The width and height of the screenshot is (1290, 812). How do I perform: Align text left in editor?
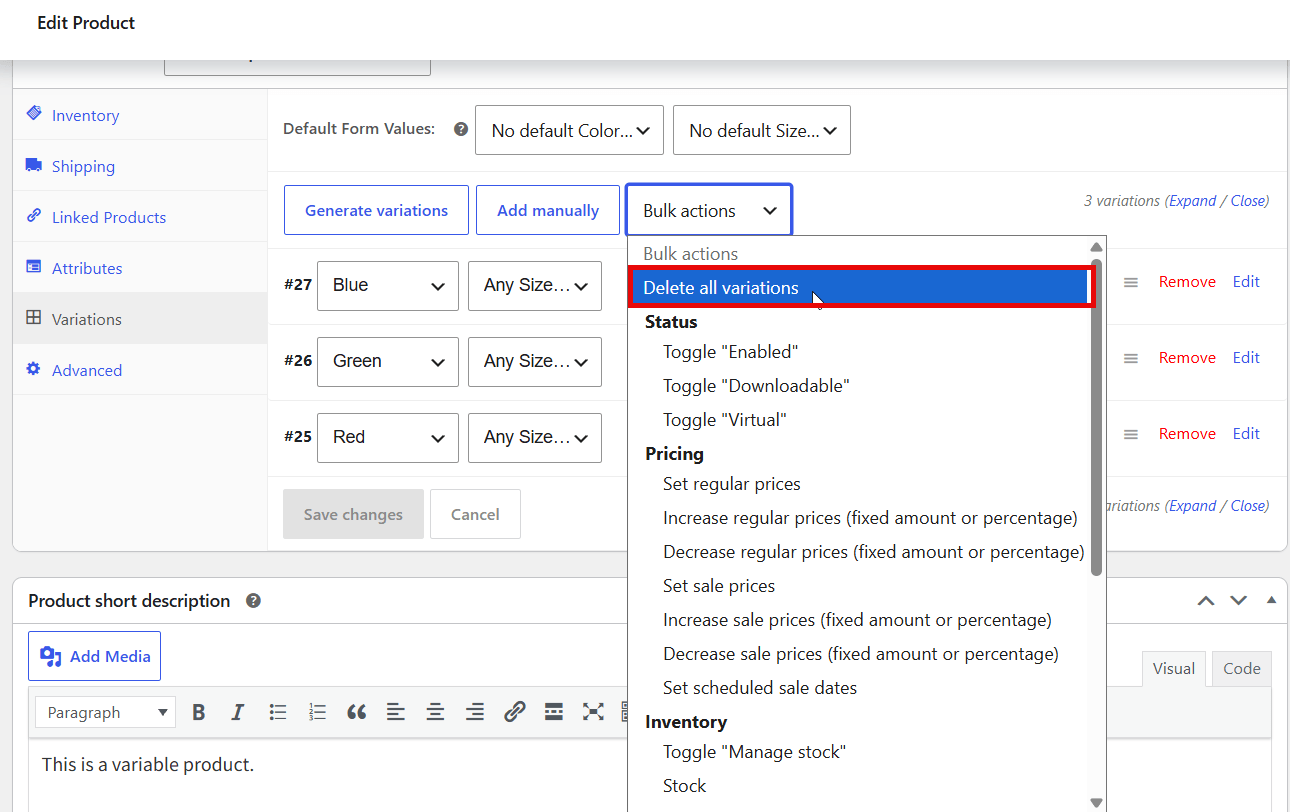[396, 712]
